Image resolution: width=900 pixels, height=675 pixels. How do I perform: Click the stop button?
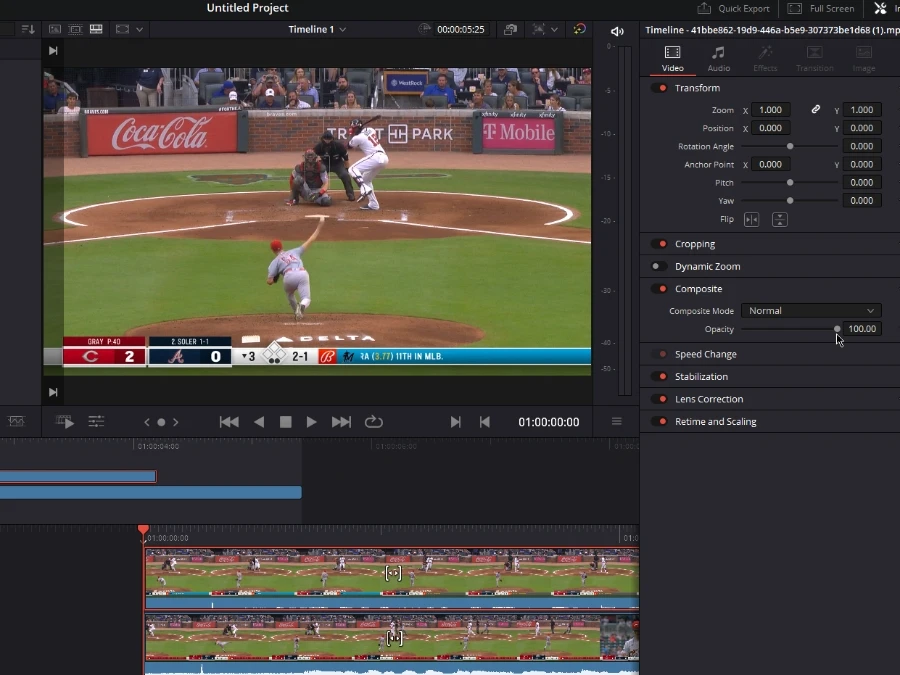point(285,422)
